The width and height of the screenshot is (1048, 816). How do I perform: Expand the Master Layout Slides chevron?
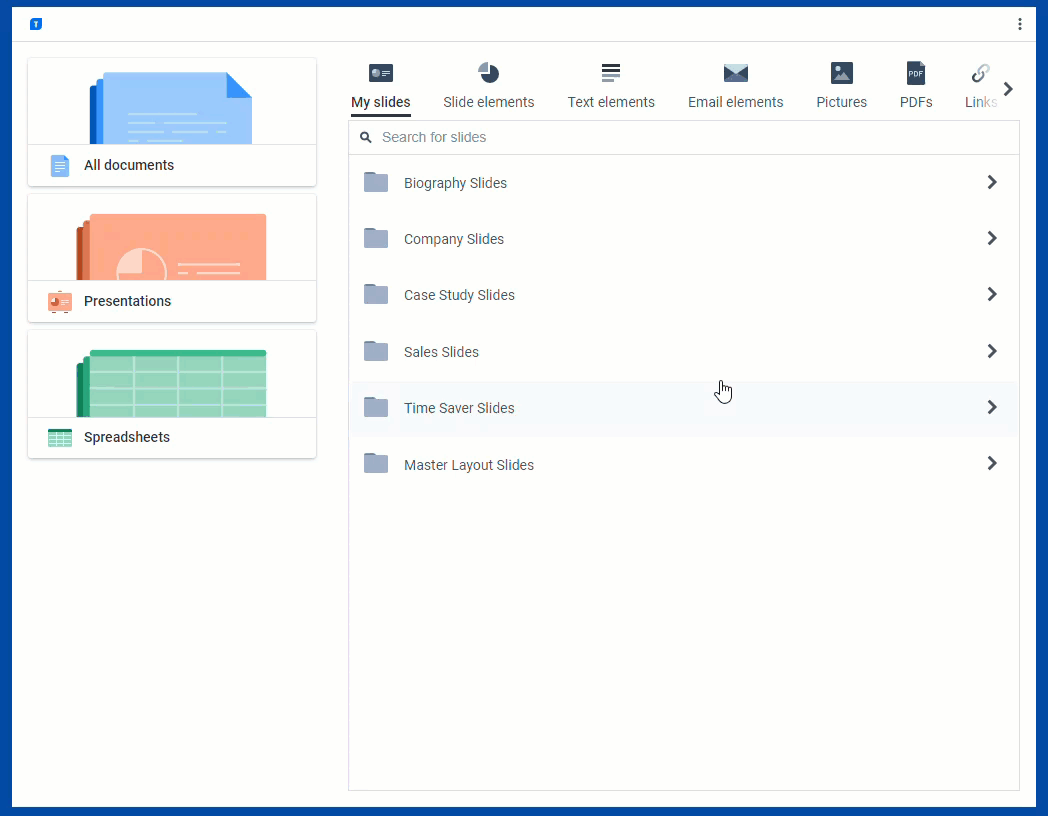click(992, 463)
